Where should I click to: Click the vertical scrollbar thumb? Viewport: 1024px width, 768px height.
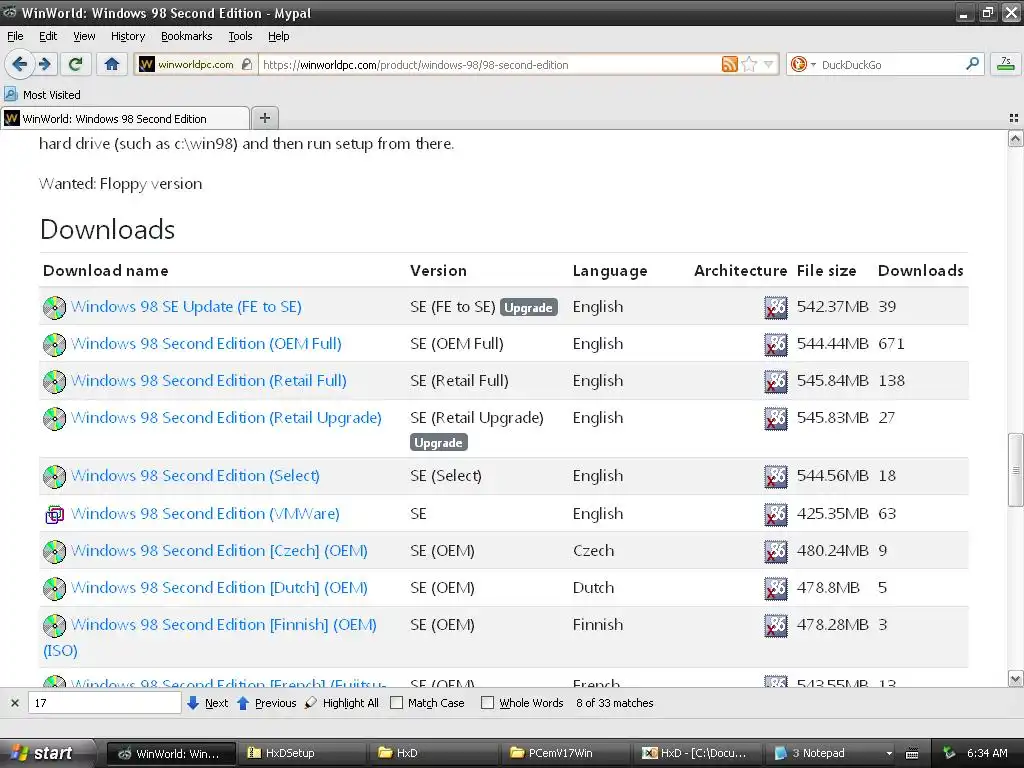pyautogui.click(x=1015, y=470)
